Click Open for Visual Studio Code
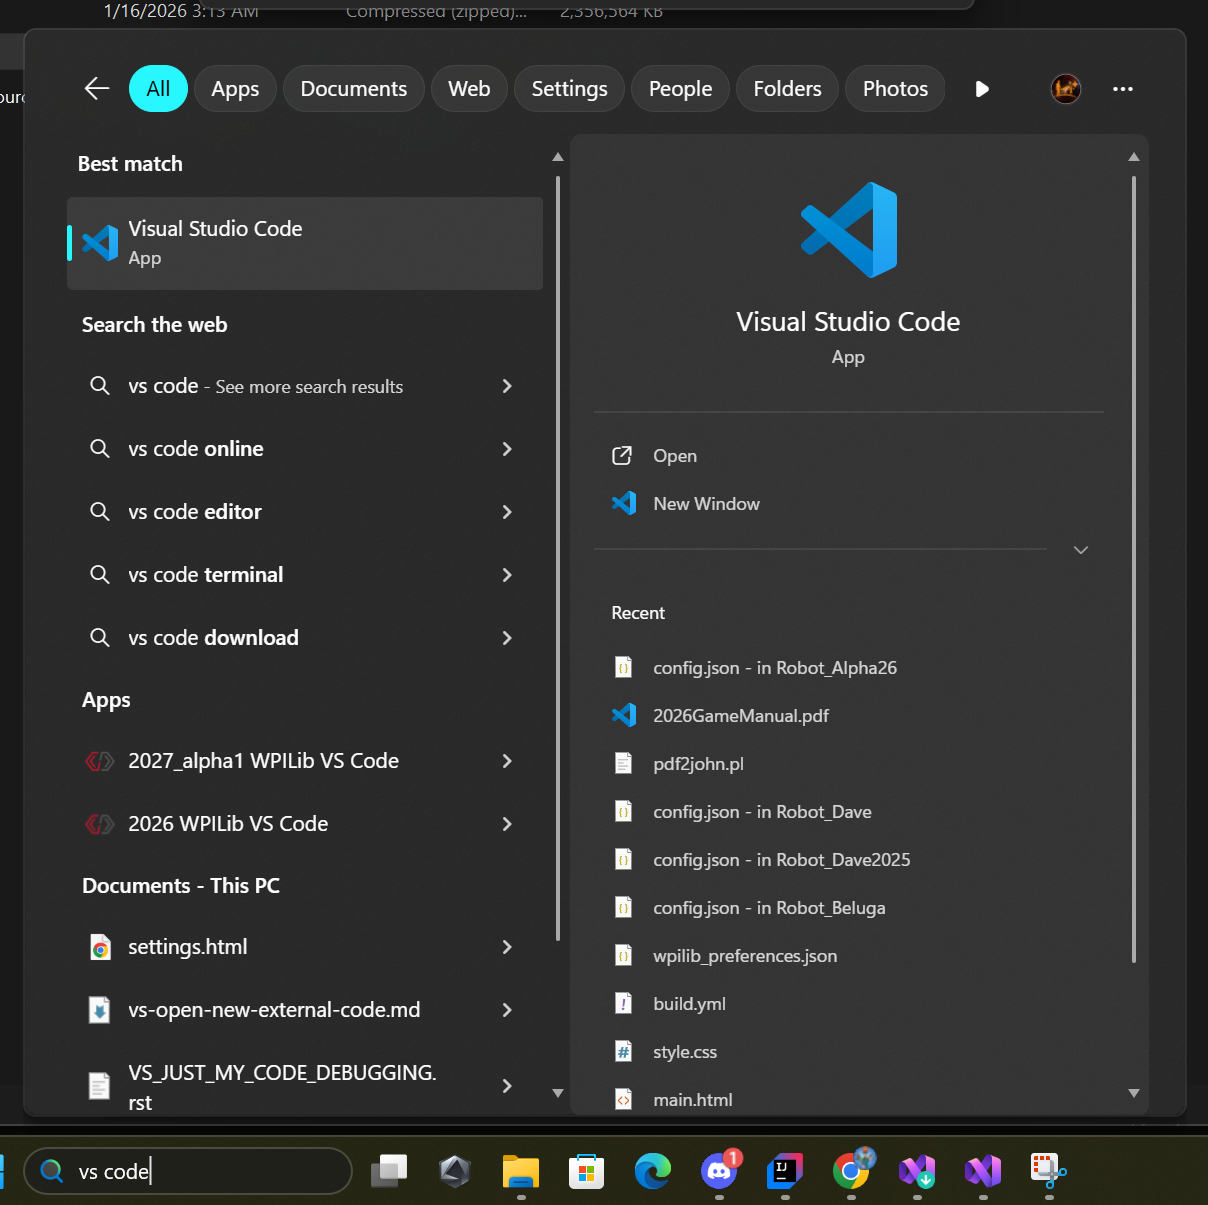The image size is (1208, 1205). click(x=675, y=456)
